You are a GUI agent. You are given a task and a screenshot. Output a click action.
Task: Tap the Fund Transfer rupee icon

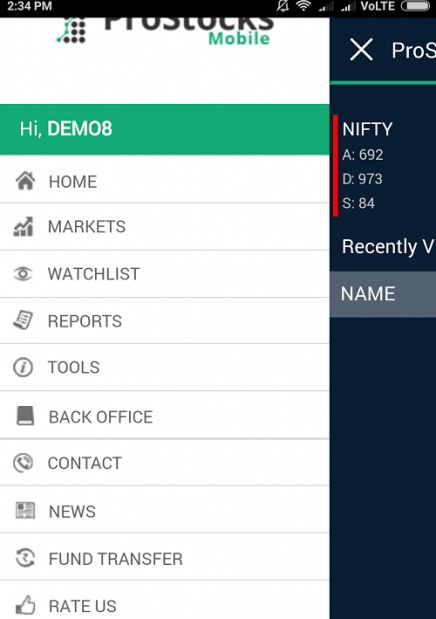click(25, 558)
